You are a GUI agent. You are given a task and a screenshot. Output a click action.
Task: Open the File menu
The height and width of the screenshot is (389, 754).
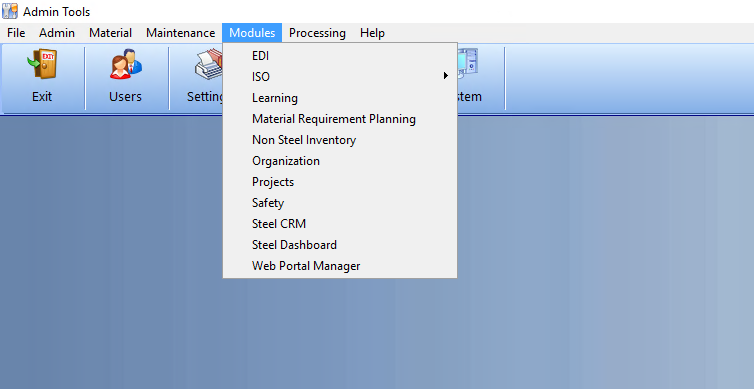click(16, 33)
